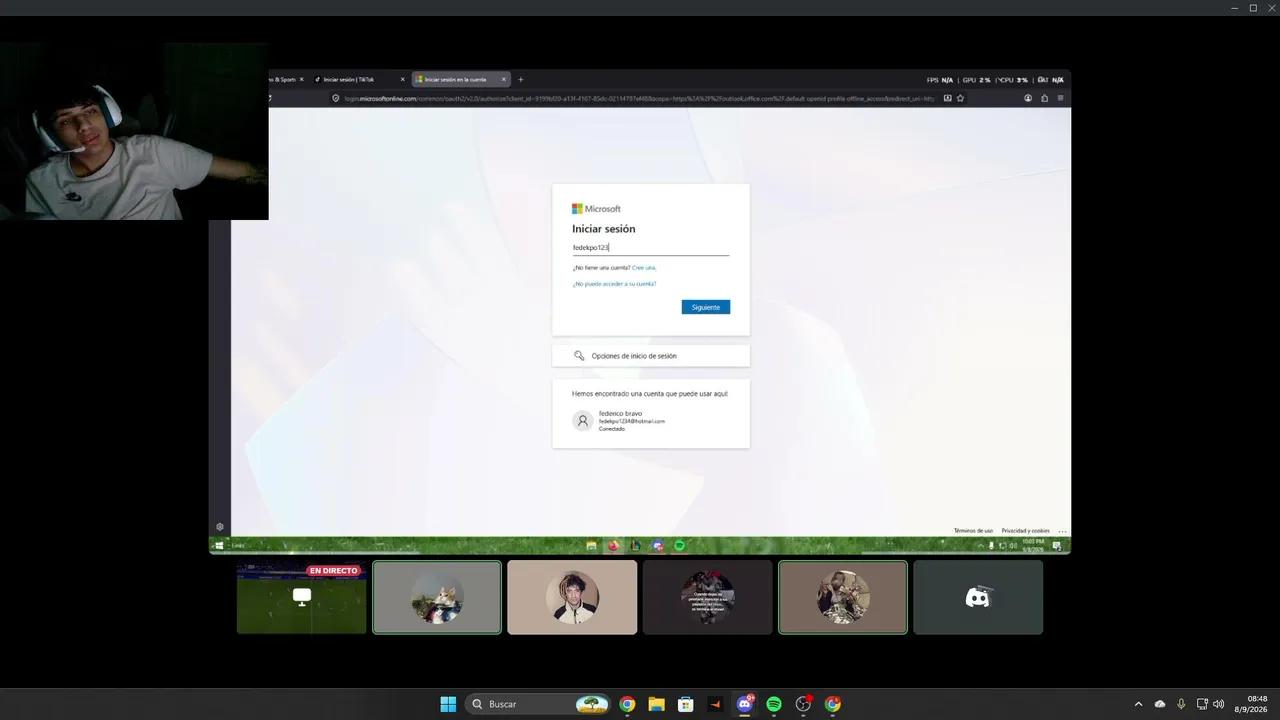Select the curly-haired avatar participant tile
Image resolution: width=1280 pixels, height=720 pixels.
pos(572,597)
